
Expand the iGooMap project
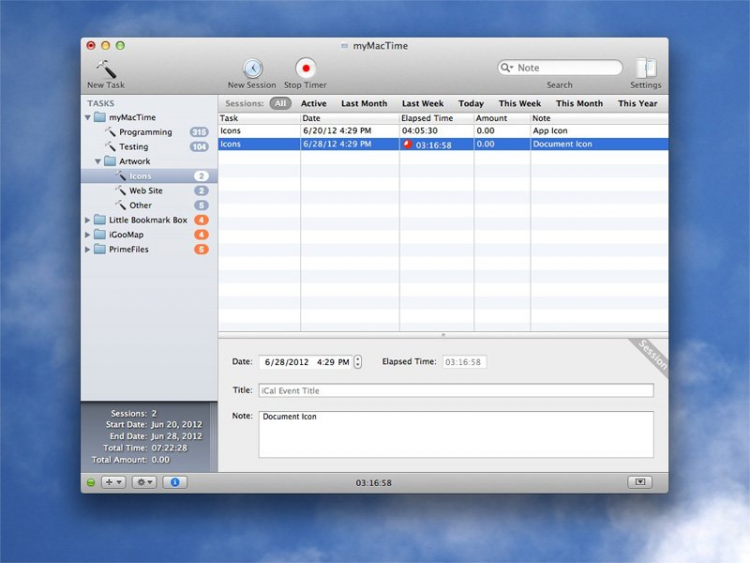pyautogui.click(x=88, y=235)
